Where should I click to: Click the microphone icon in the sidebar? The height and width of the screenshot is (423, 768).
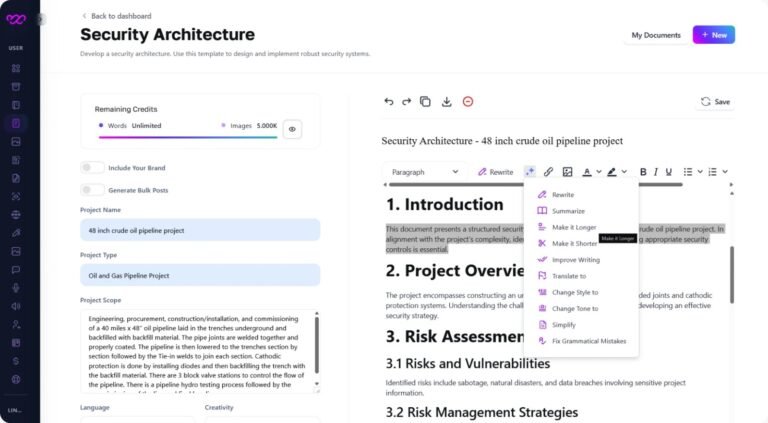coord(16,288)
